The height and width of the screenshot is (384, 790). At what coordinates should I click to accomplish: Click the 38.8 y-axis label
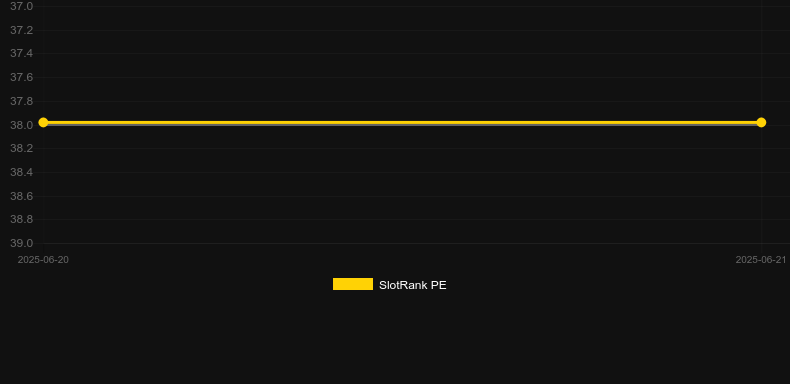[x=22, y=220]
